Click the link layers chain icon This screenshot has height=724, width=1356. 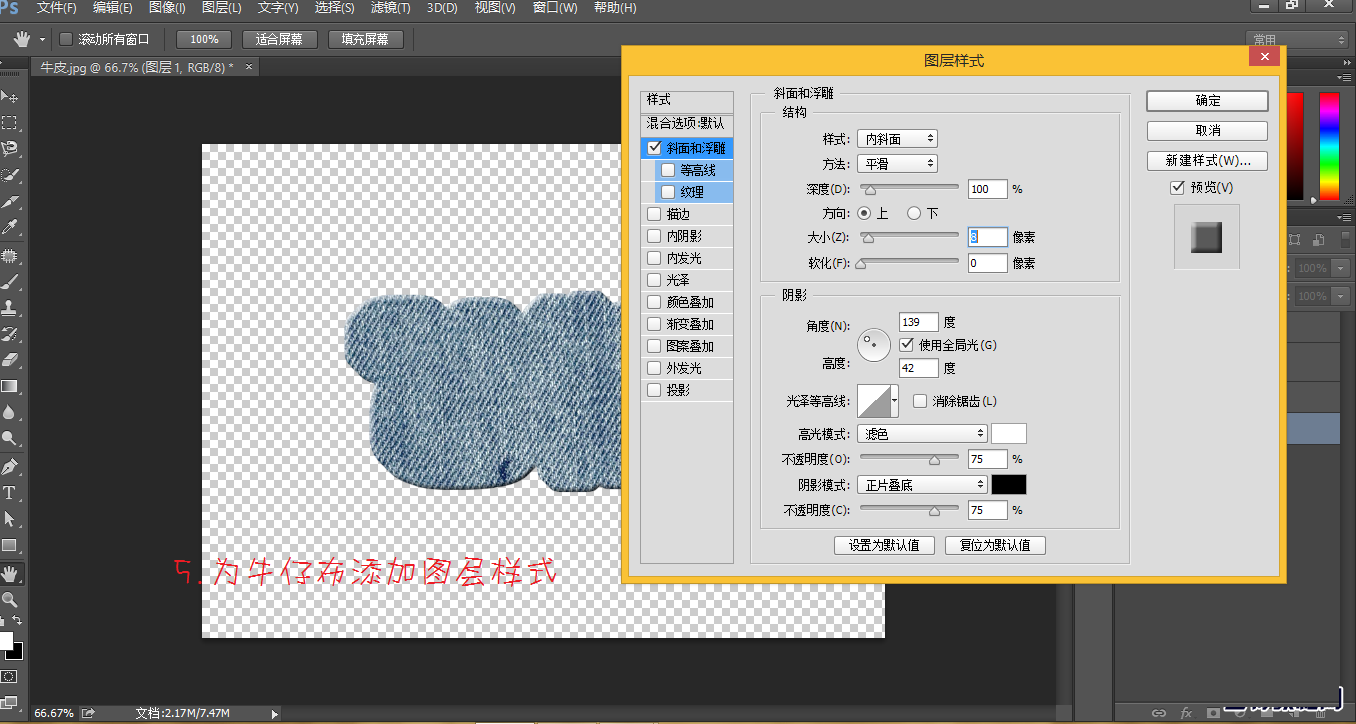[x=1160, y=712]
